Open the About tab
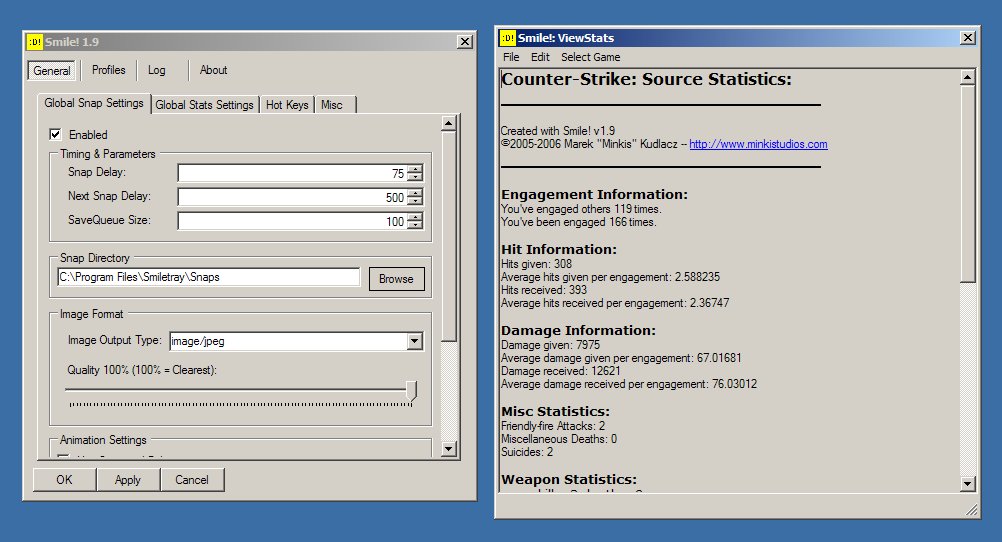This screenshot has width=1002, height=542. pos(213,70)
